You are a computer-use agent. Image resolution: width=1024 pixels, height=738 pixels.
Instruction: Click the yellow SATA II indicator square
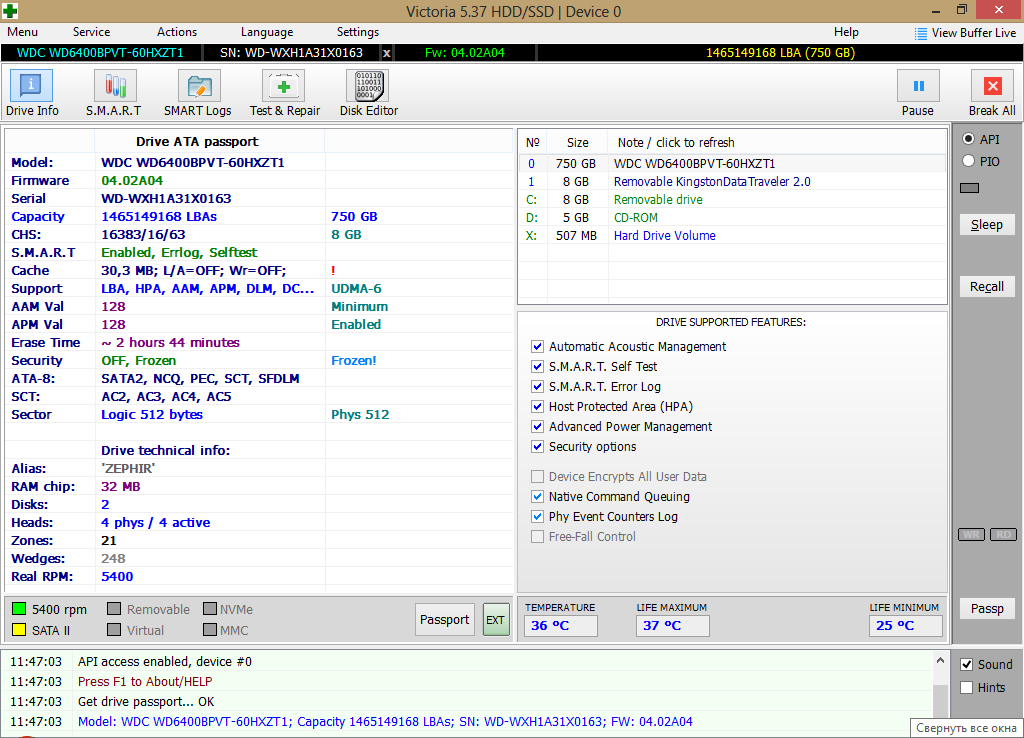pos(19,630)
